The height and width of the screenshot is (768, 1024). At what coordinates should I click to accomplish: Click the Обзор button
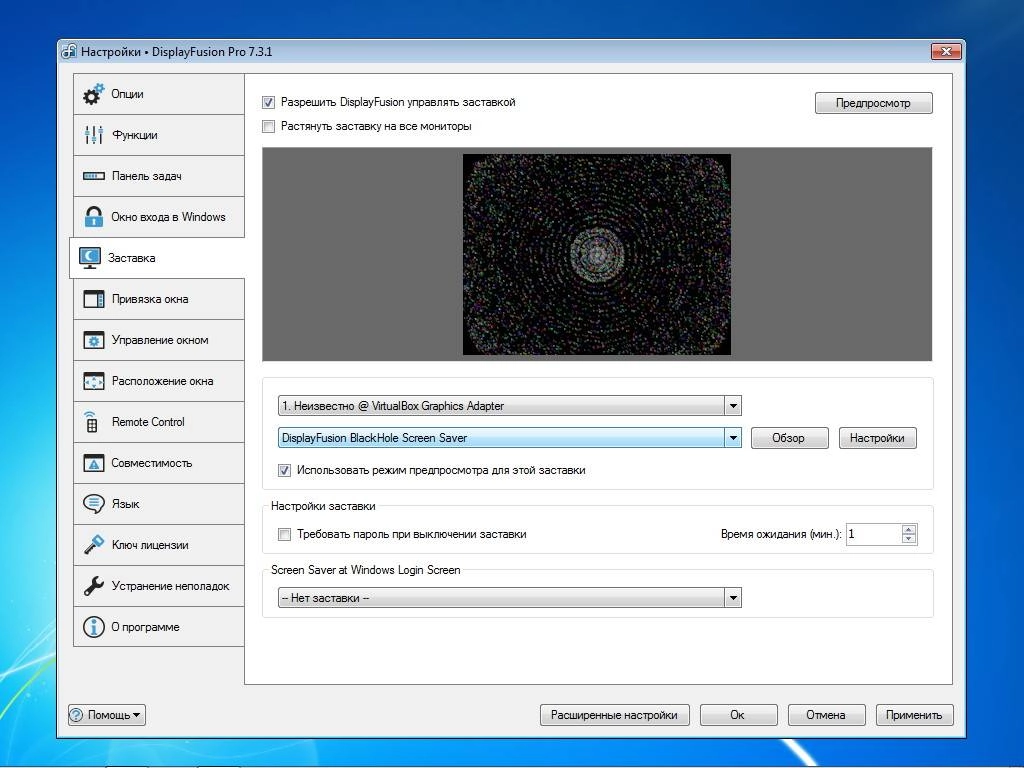pyautogui.click(x=789, y=438)
